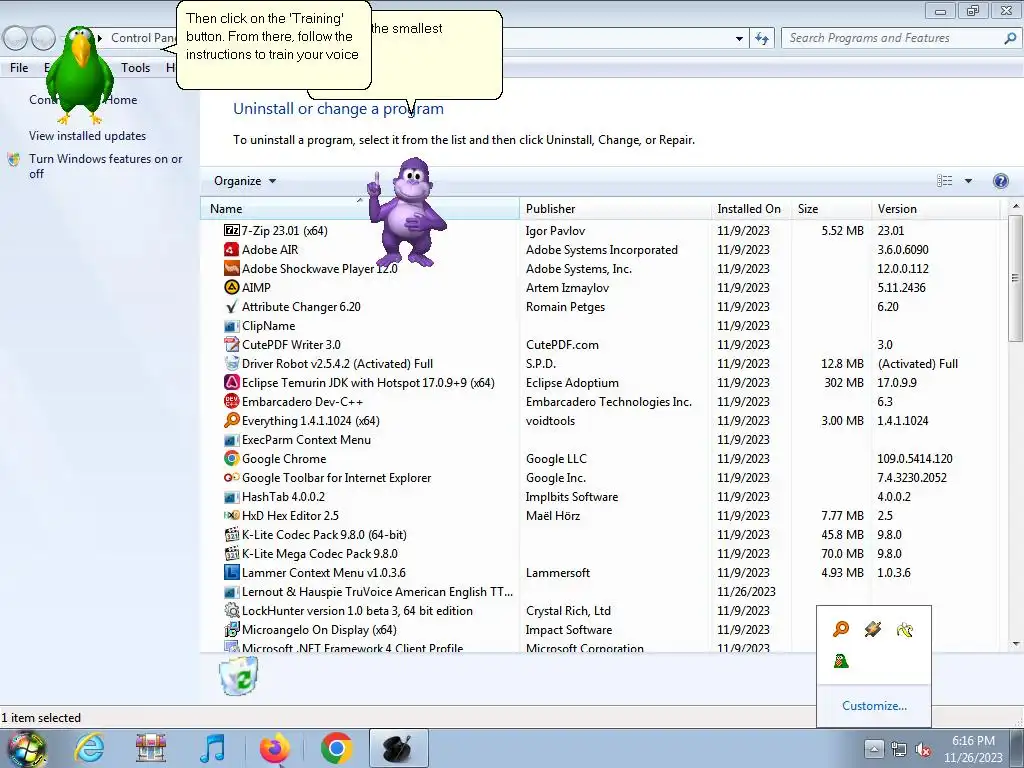Sort by the Version column header
Viewport: 1024px width, 768px height.
tap(935, 209)
